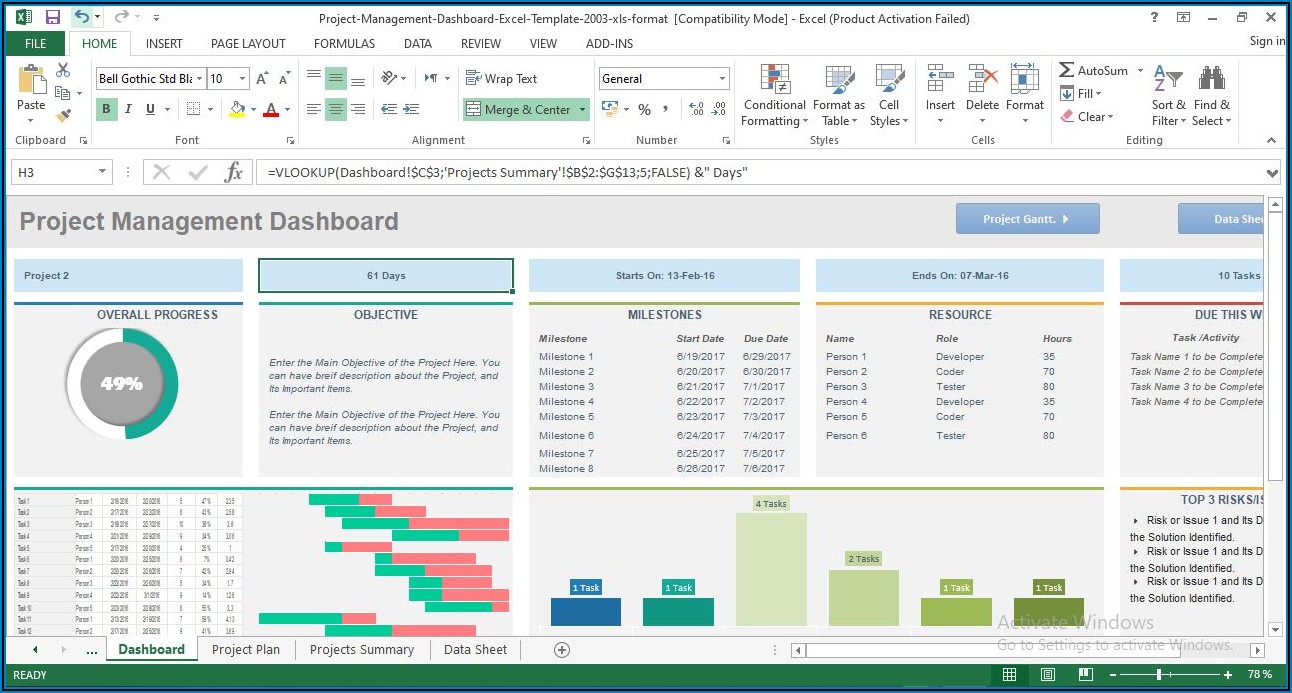Expand the General number format dropdown

pos(722,79)
